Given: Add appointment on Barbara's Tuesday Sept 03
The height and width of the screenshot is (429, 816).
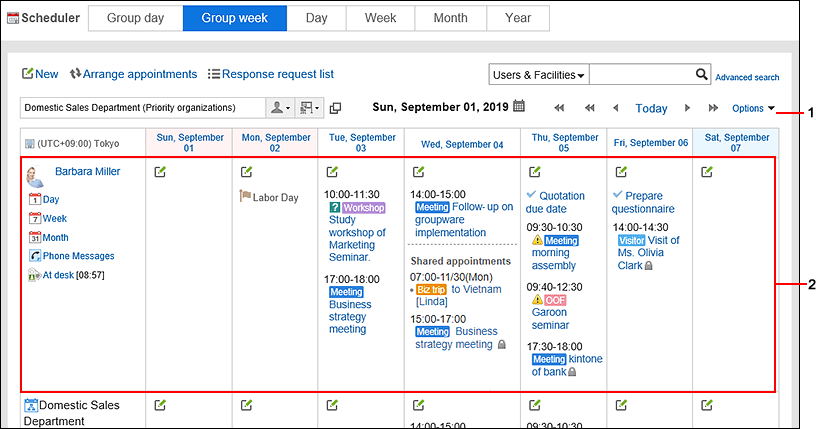Looking at the screenshot, I should pos(332,172).
